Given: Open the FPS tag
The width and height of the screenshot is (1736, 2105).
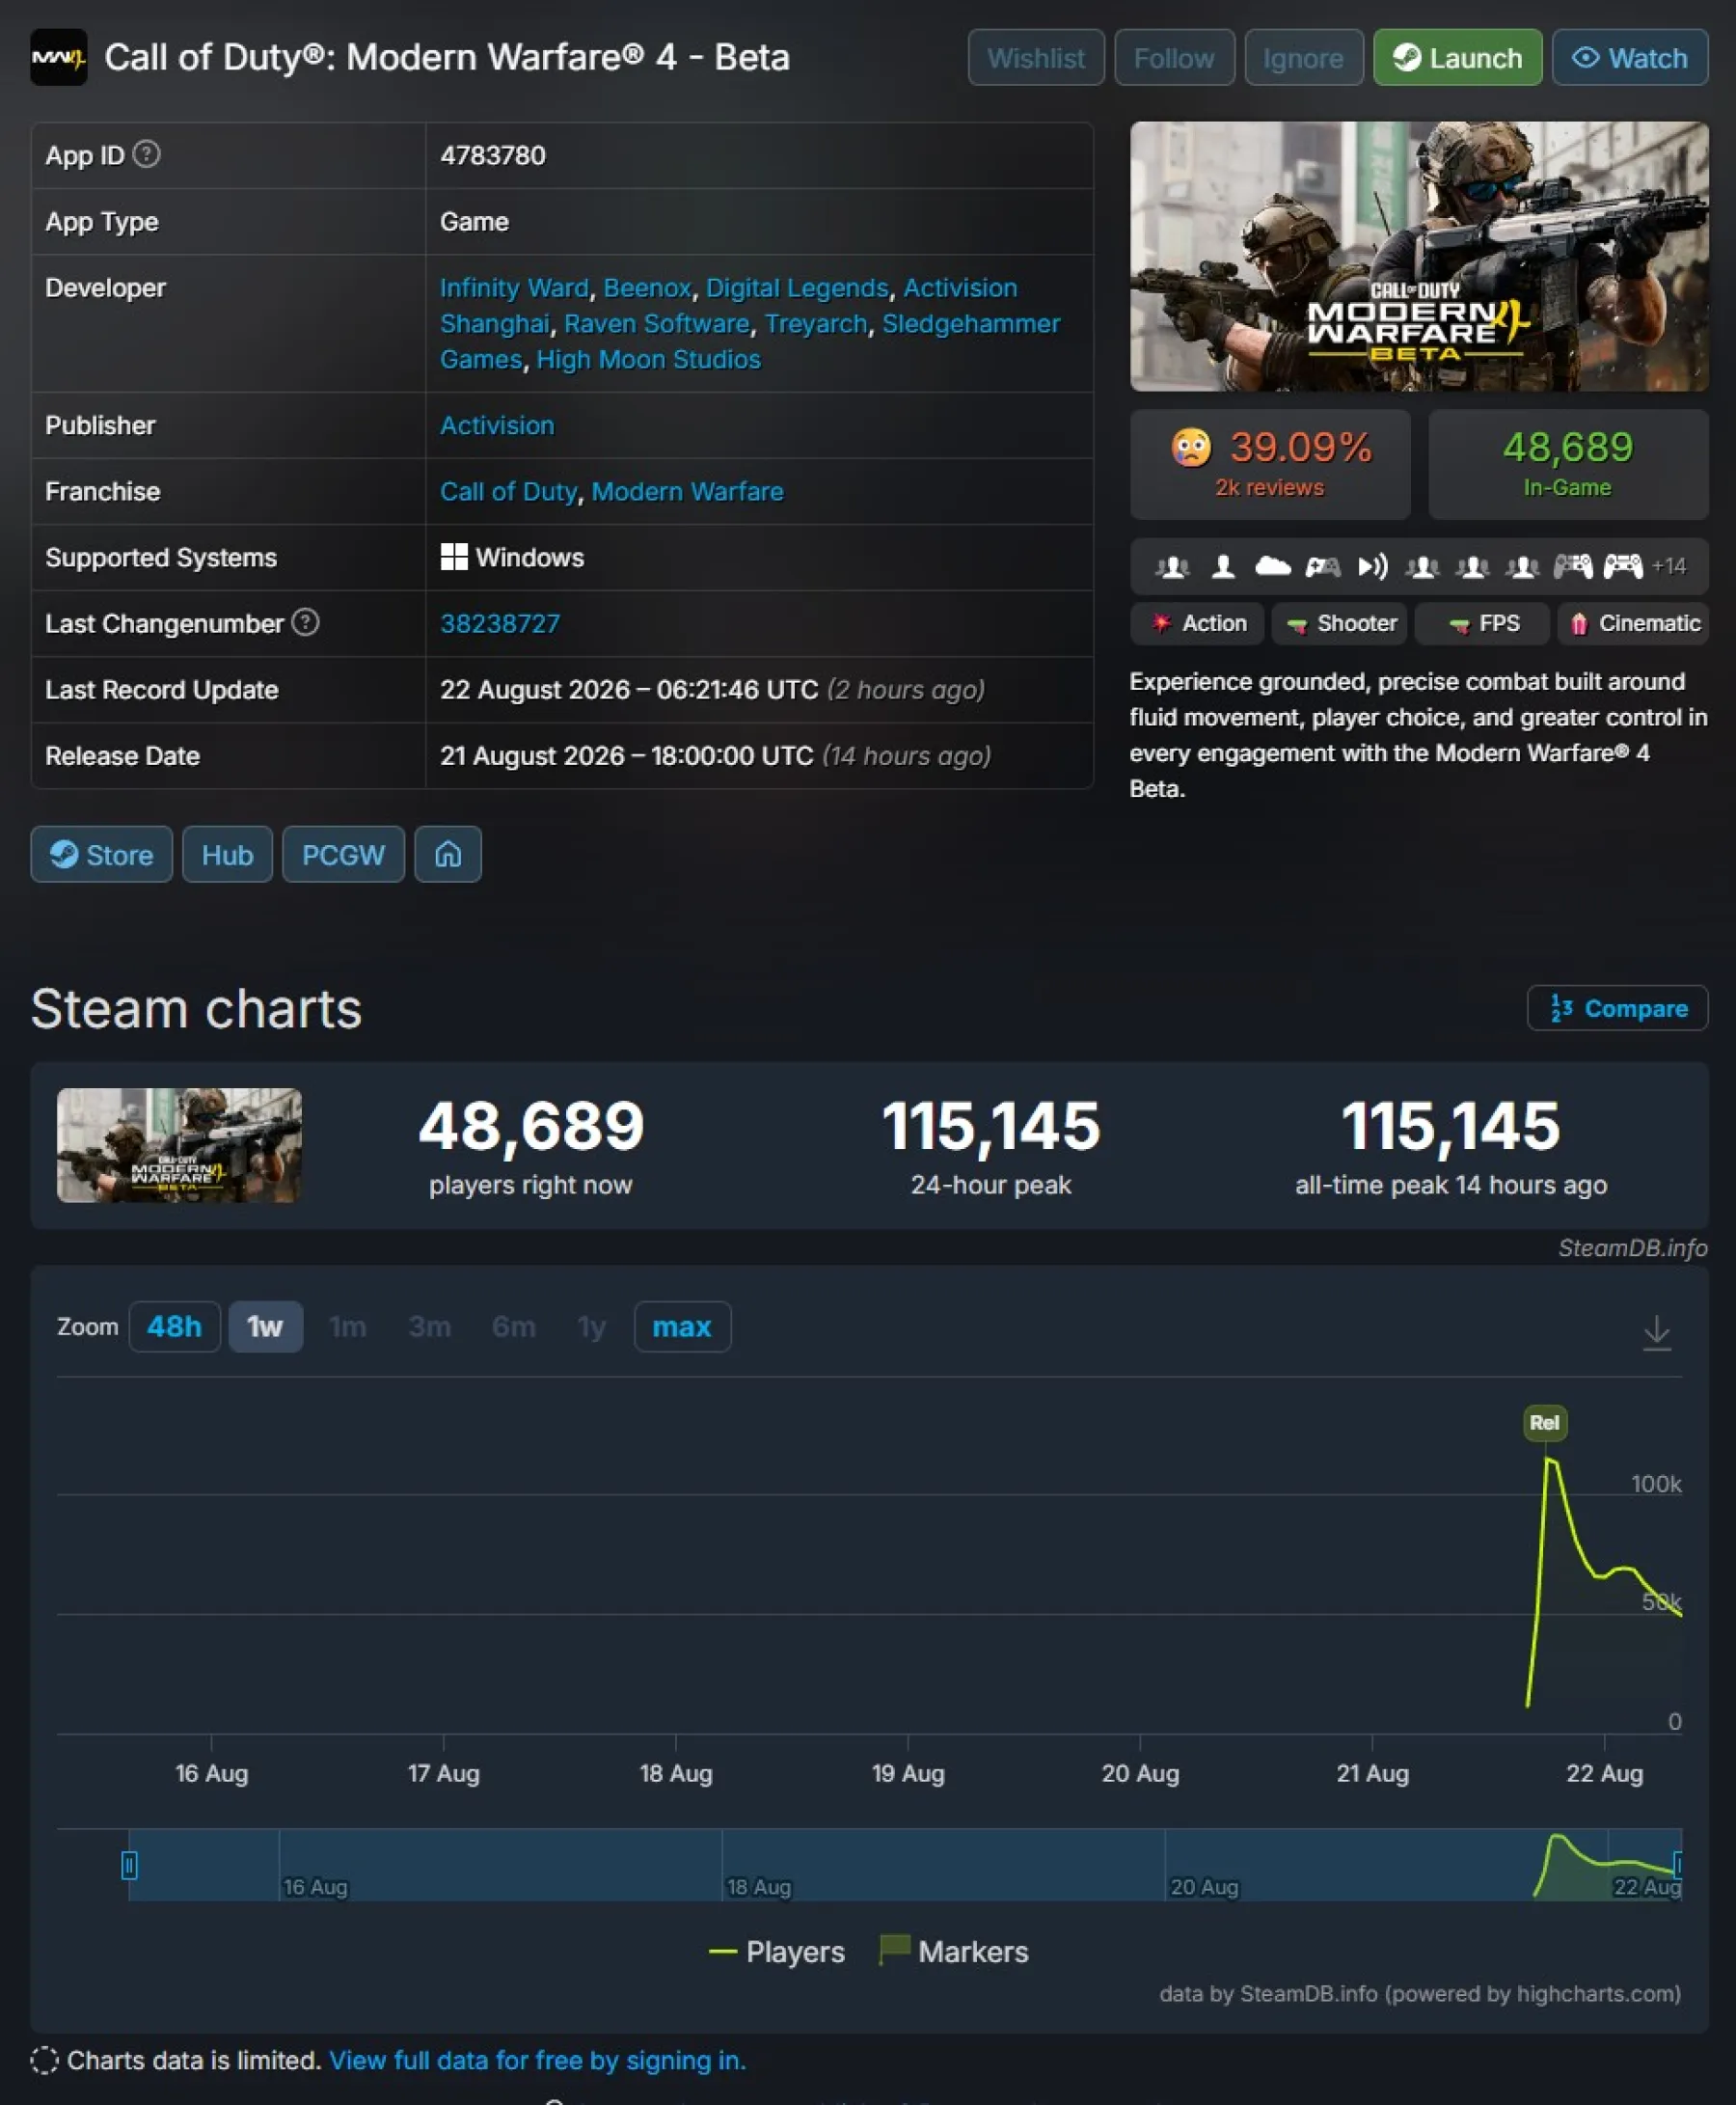Looking at the screenshot, I should point(1483,623).
